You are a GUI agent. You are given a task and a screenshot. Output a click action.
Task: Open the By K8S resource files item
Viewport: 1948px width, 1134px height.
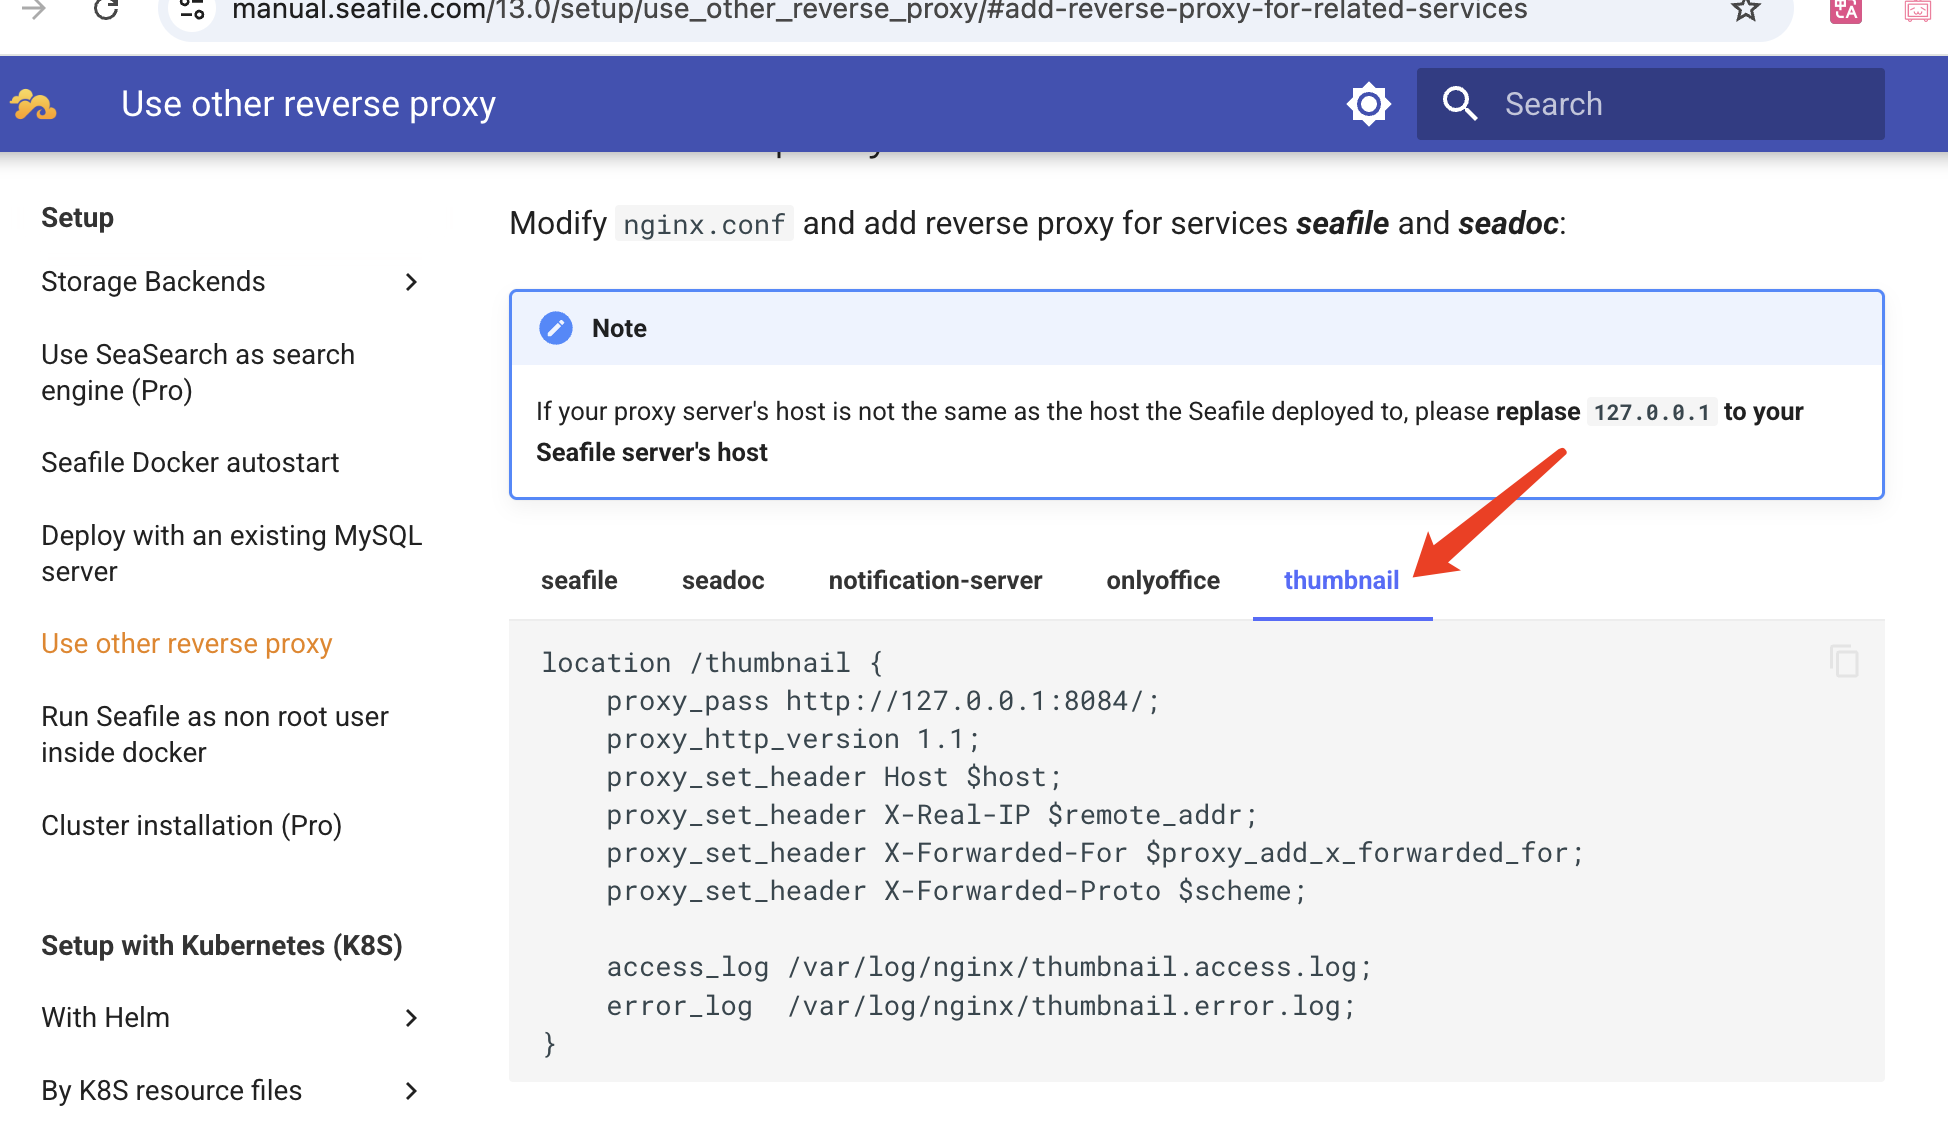171,1091
